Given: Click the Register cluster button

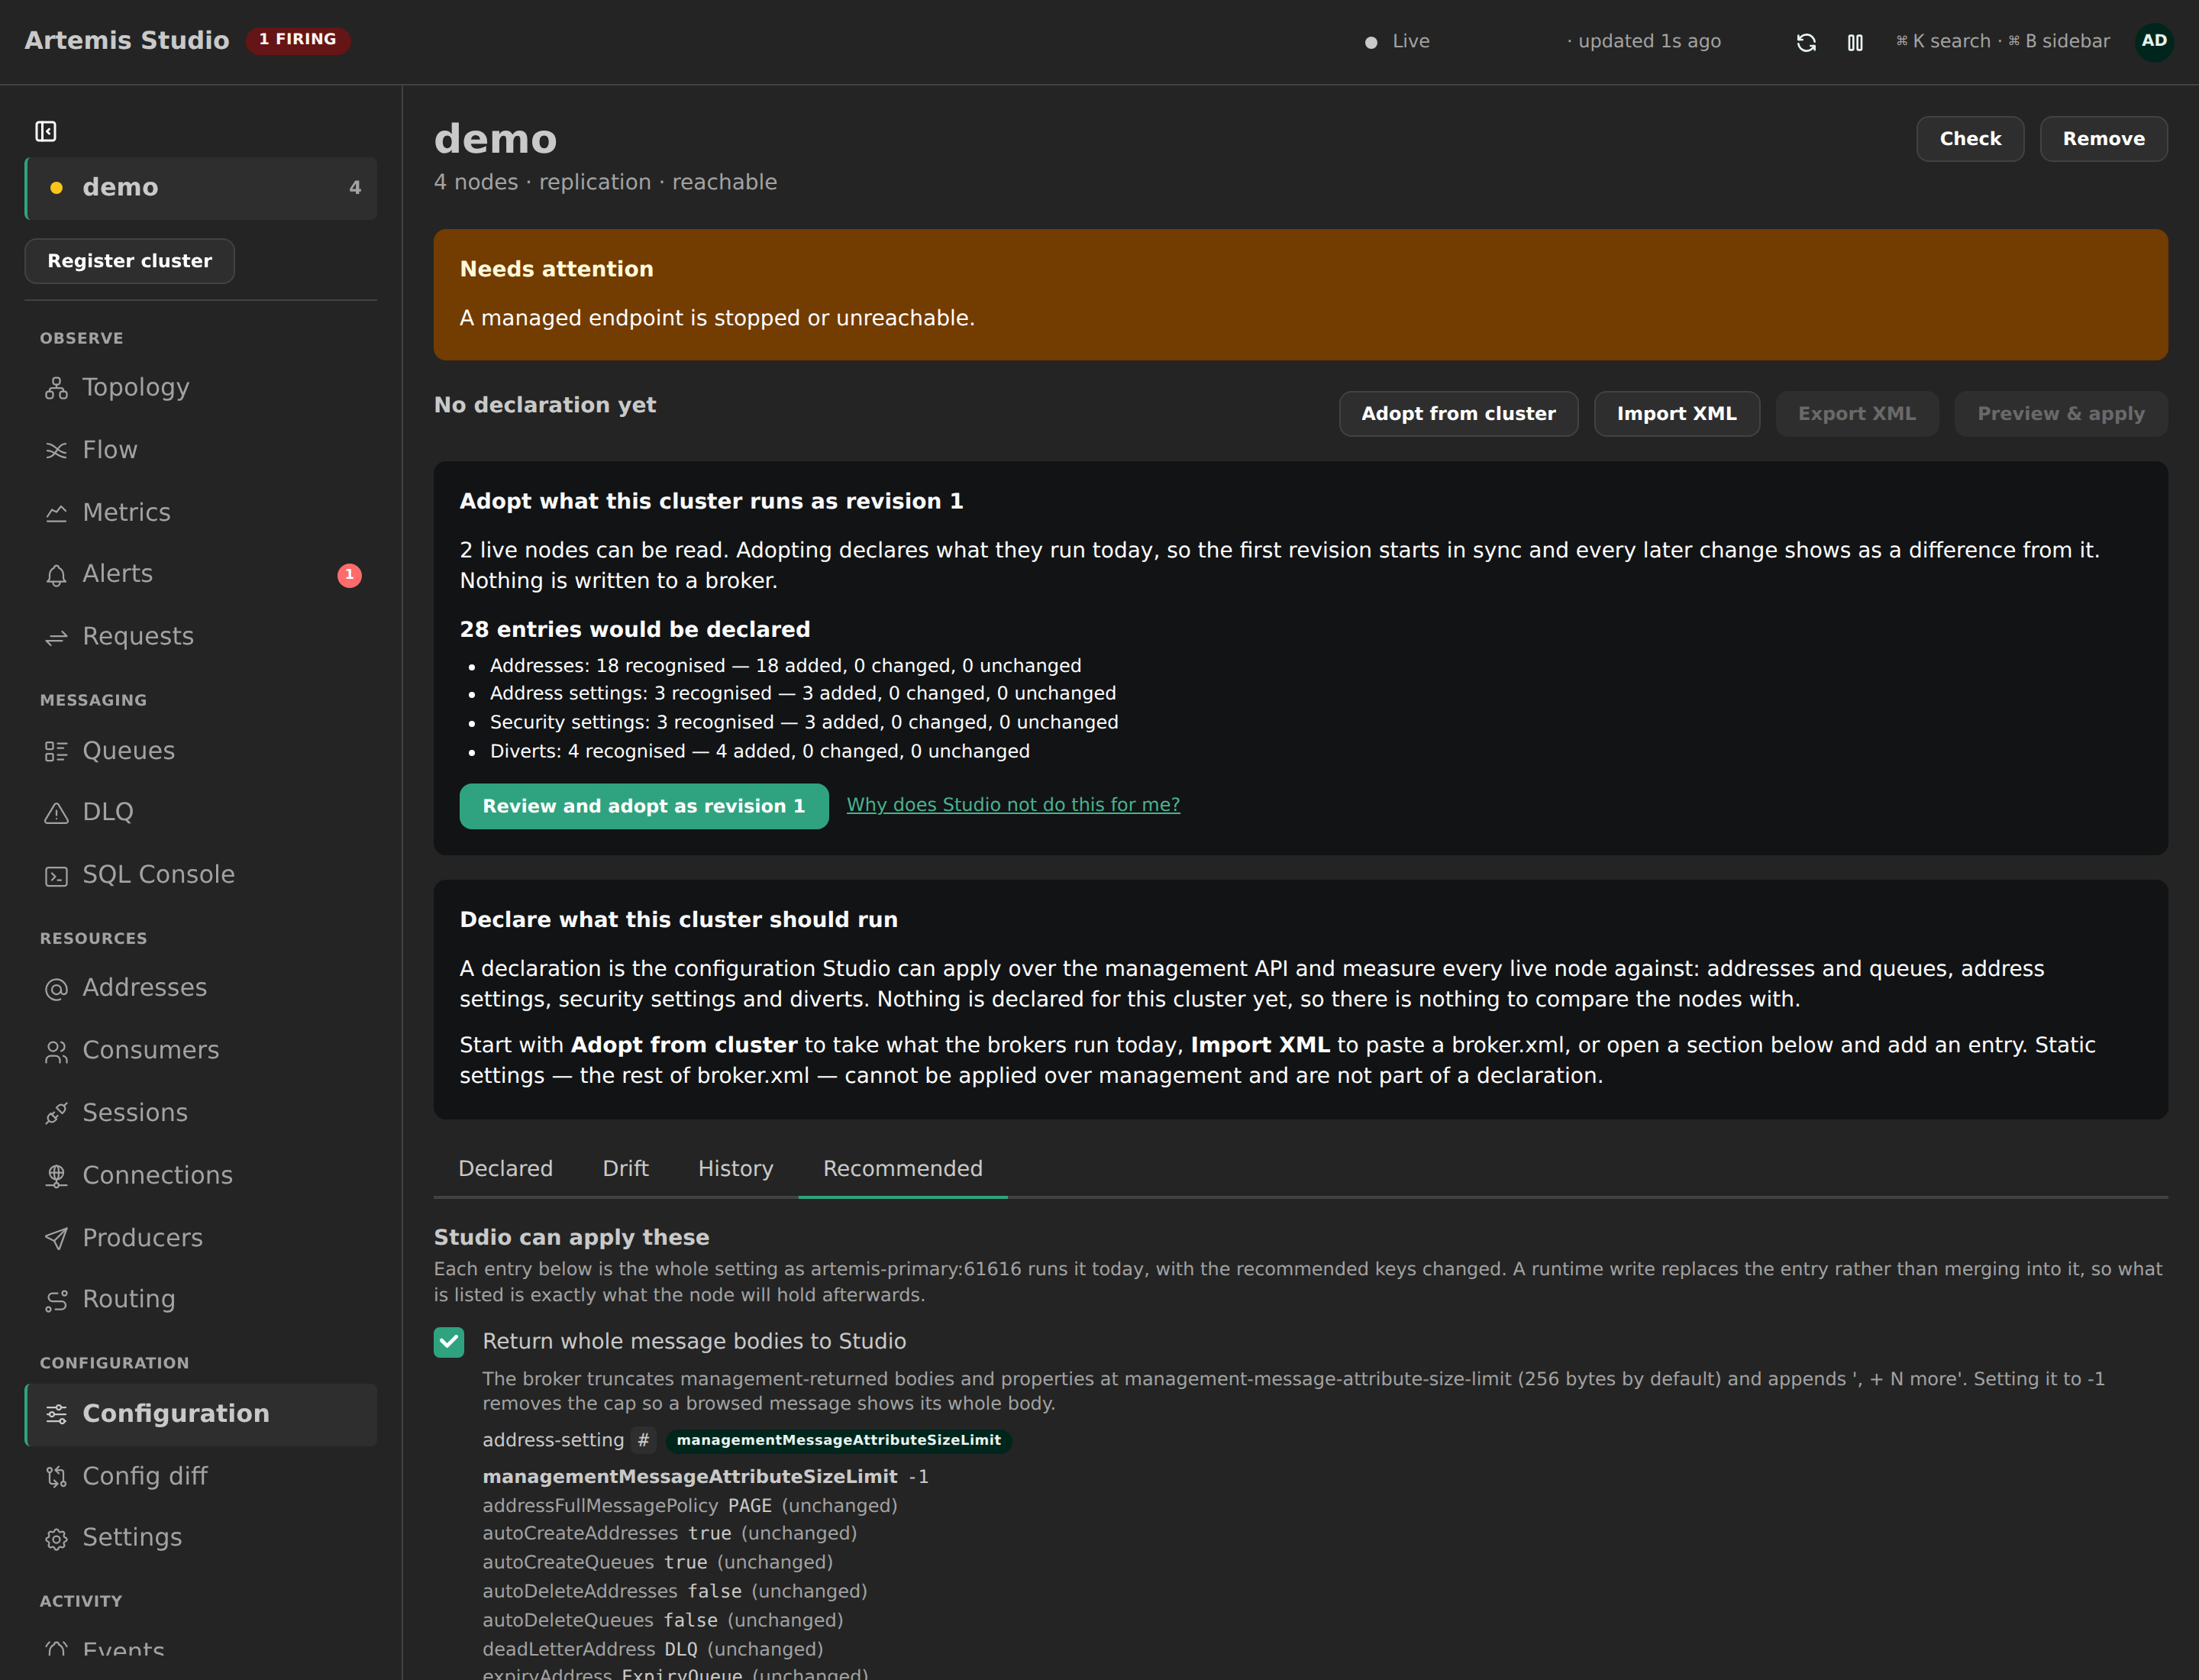Looking at the screenshot, I should coord(129,261).
